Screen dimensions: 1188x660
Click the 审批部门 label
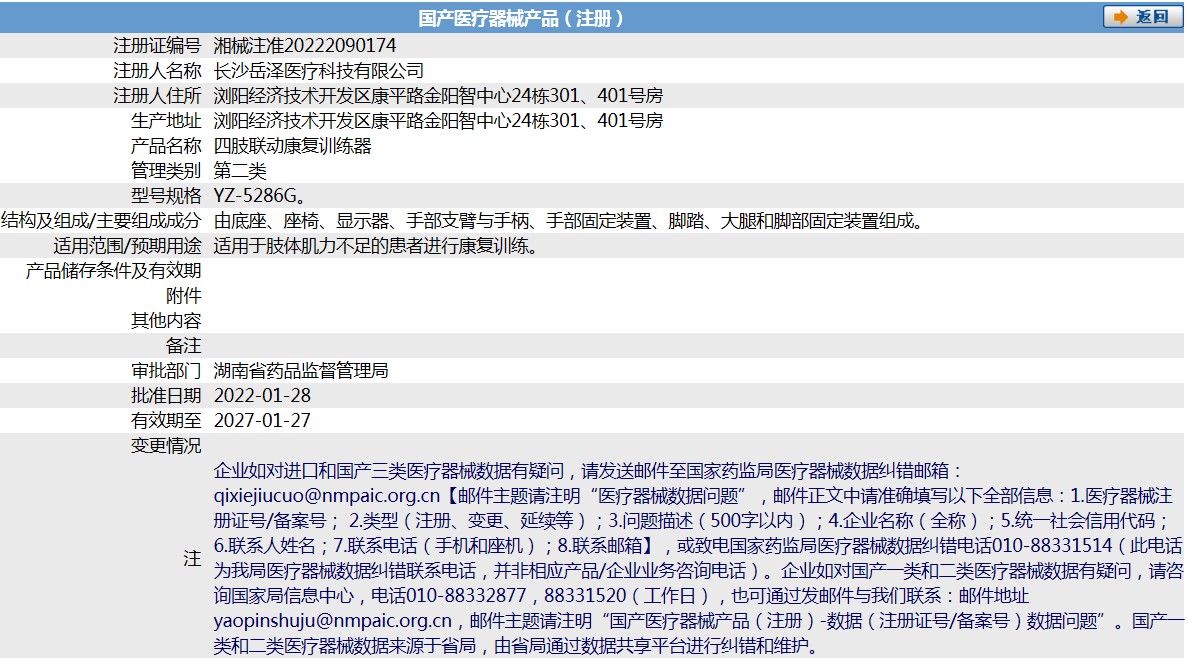(x=166, y=371)
